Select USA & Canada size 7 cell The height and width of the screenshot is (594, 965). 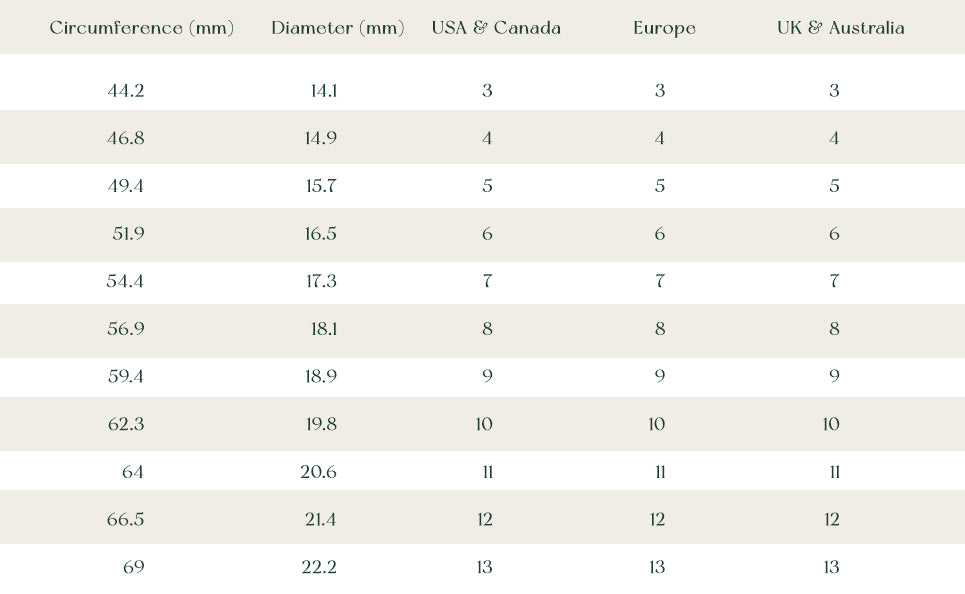click(487, 281)
